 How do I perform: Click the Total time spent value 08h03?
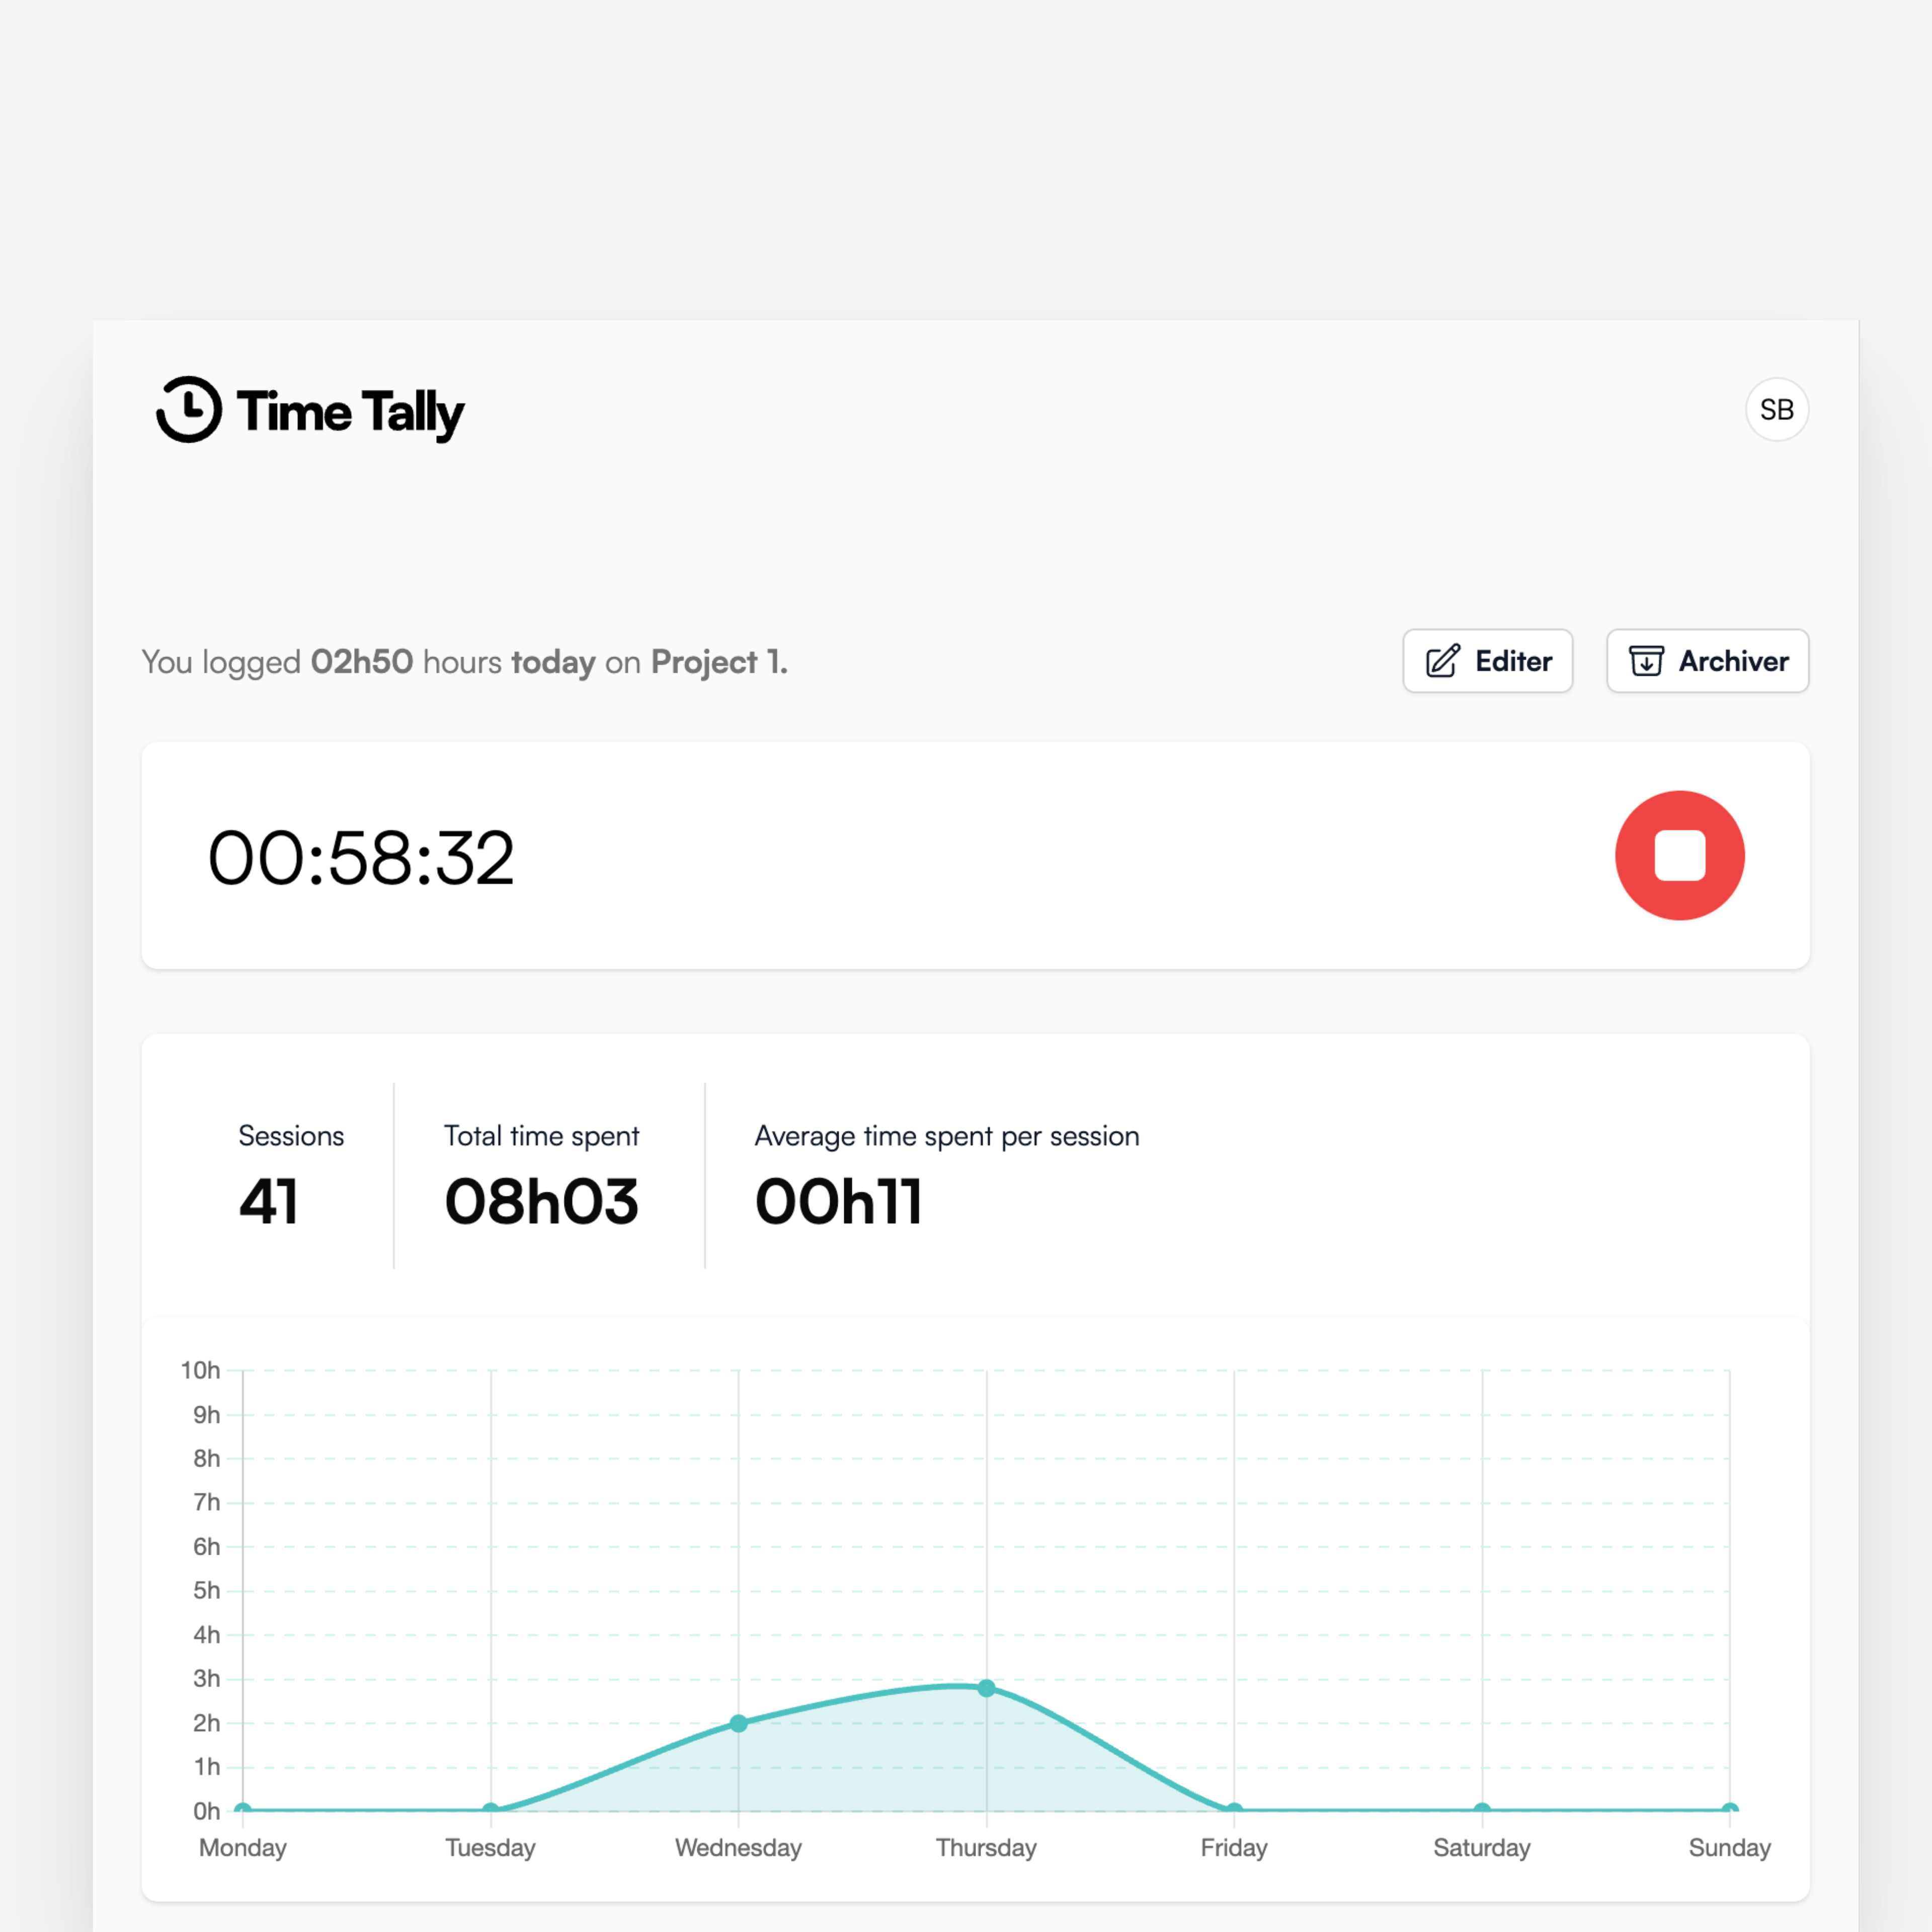[x=541, y=1202]
